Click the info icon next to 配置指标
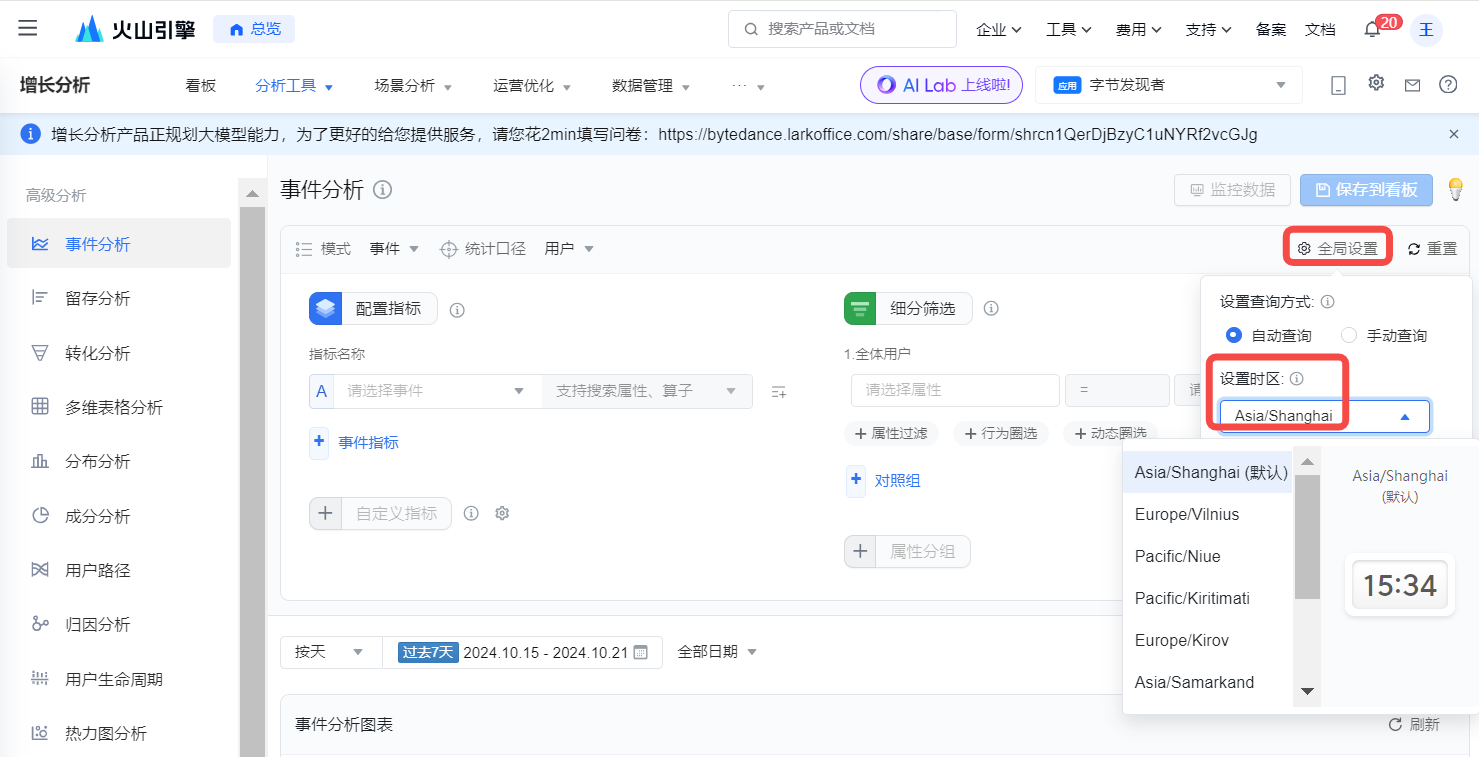This screenshot has width=1479, height=757. point(457,310)
